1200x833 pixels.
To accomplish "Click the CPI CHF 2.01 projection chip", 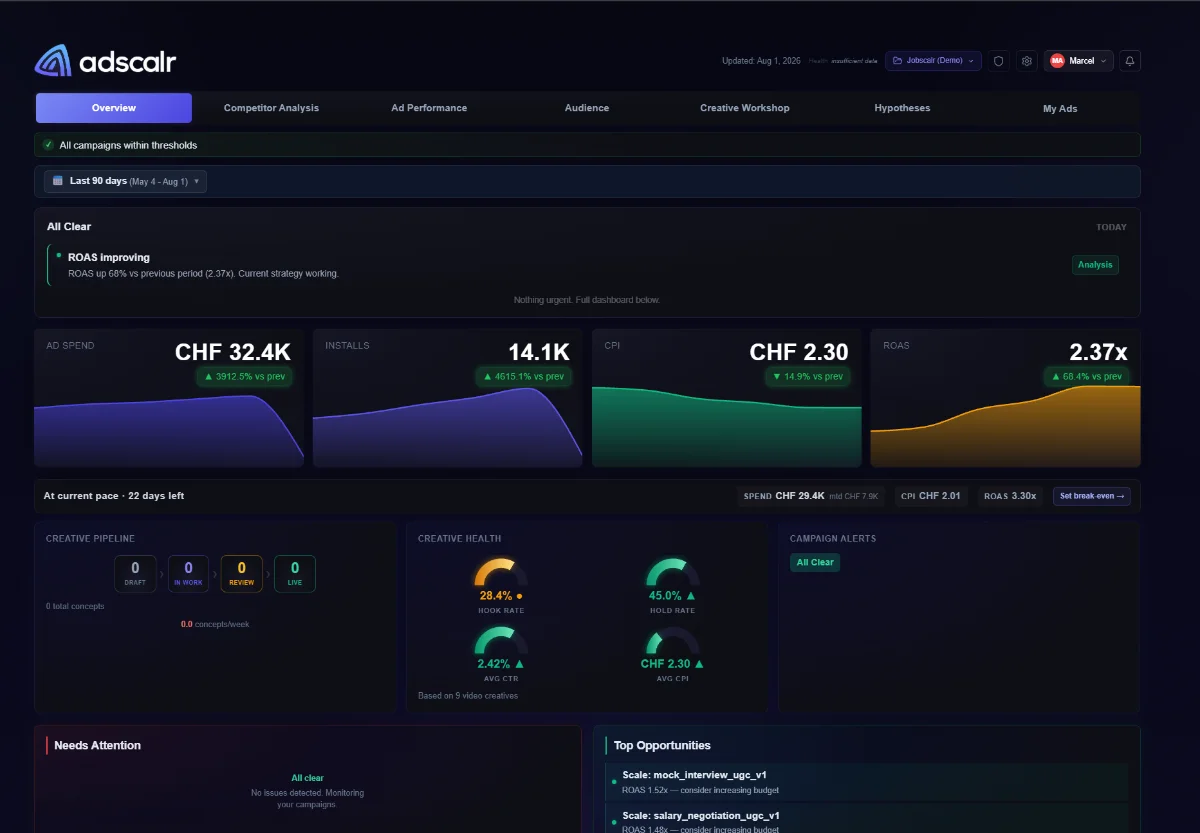I will point(930,496).
